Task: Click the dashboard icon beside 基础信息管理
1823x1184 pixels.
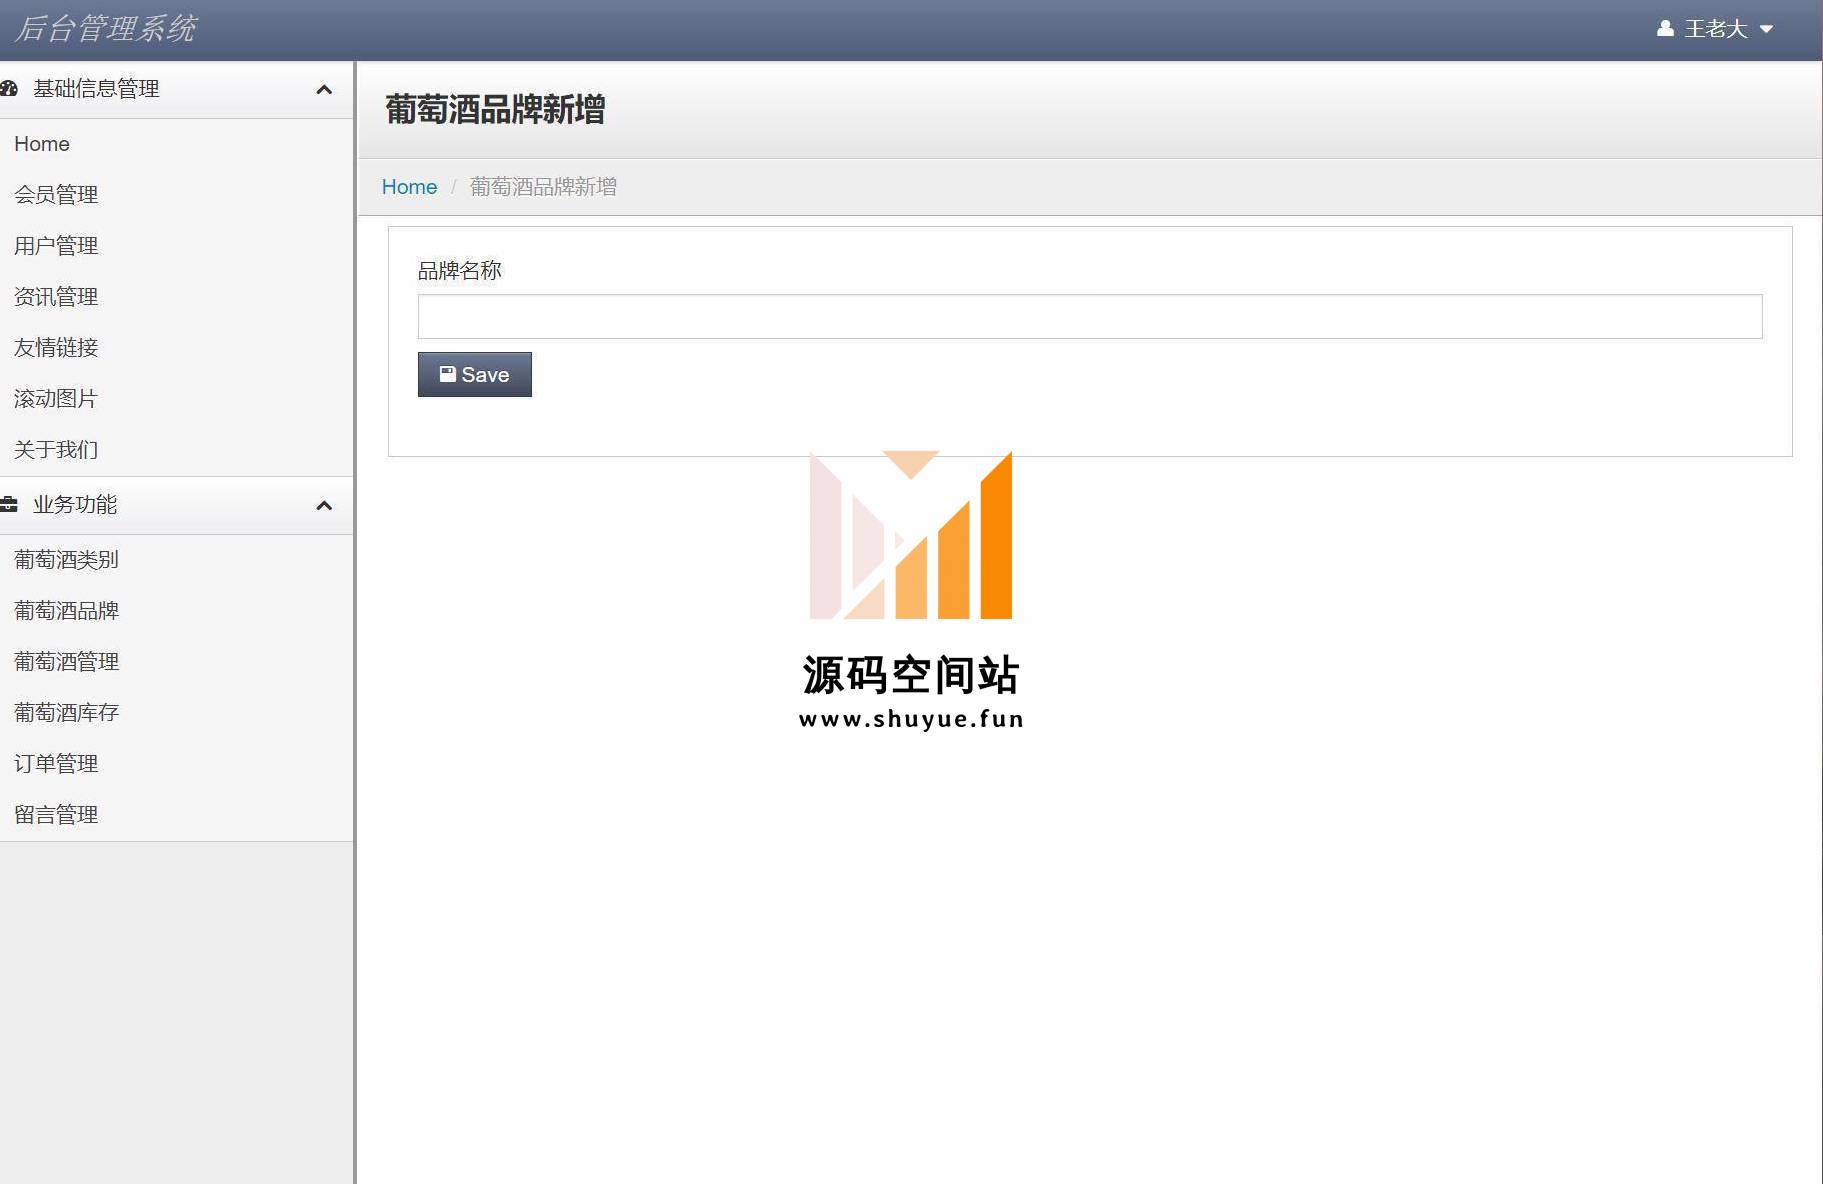Action: click(9, 89)
